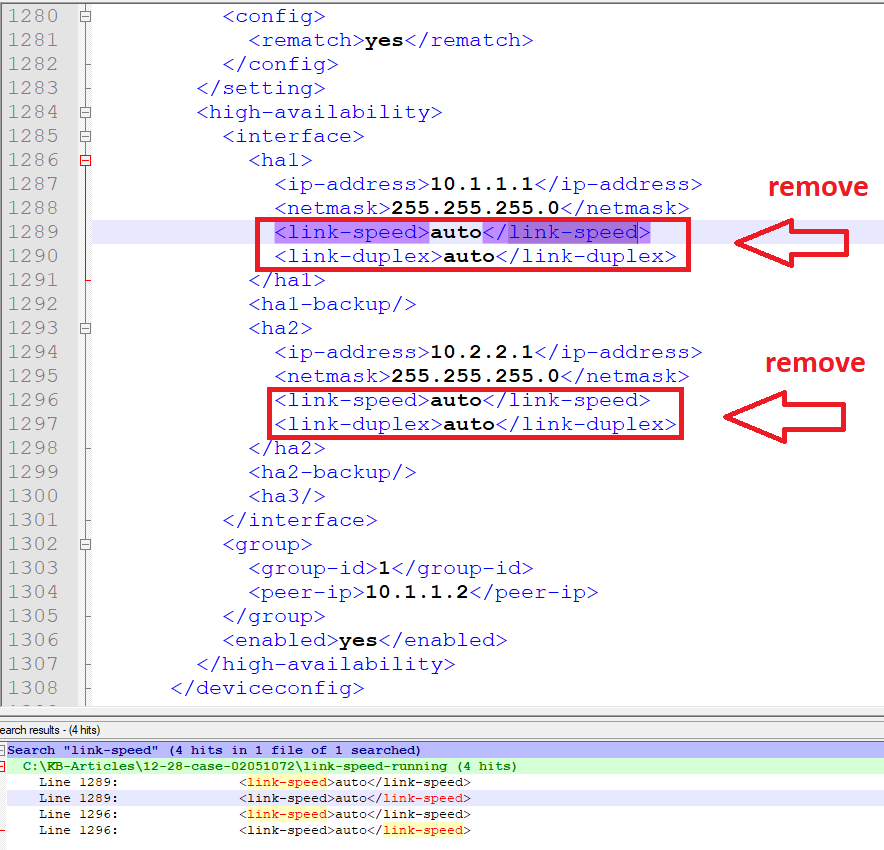Viewport: 884px width, 850px height.
Task: Collapse the red ha1 fold marker at line 1286
Action: (85, 161)
